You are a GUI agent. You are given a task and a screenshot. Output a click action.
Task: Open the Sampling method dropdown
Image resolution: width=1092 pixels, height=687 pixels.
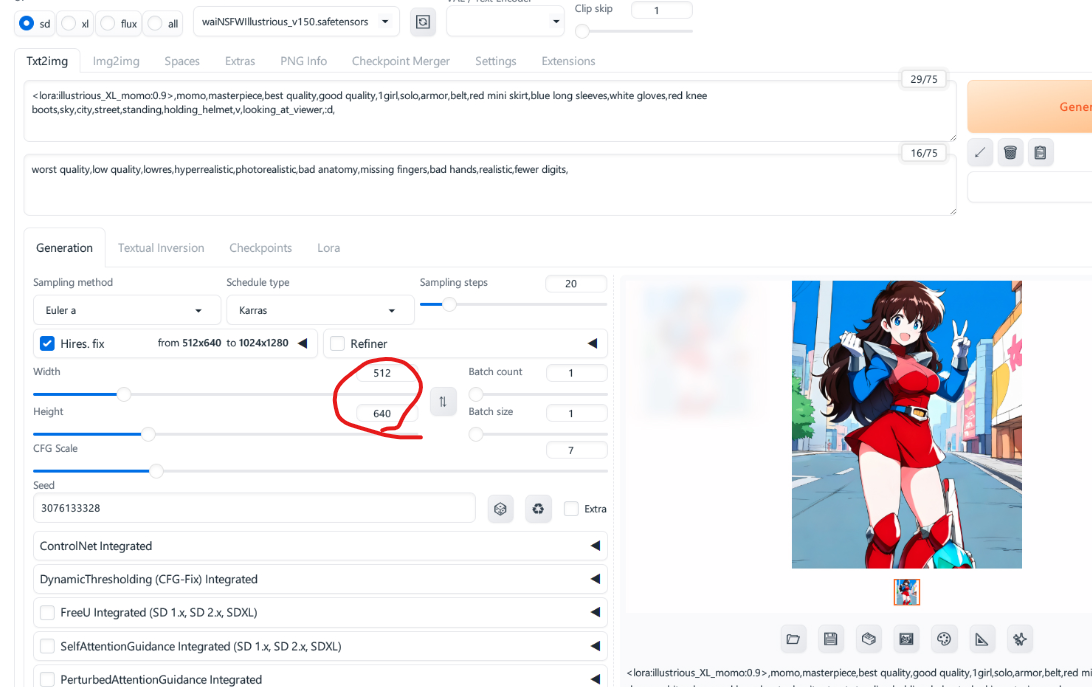127,310
